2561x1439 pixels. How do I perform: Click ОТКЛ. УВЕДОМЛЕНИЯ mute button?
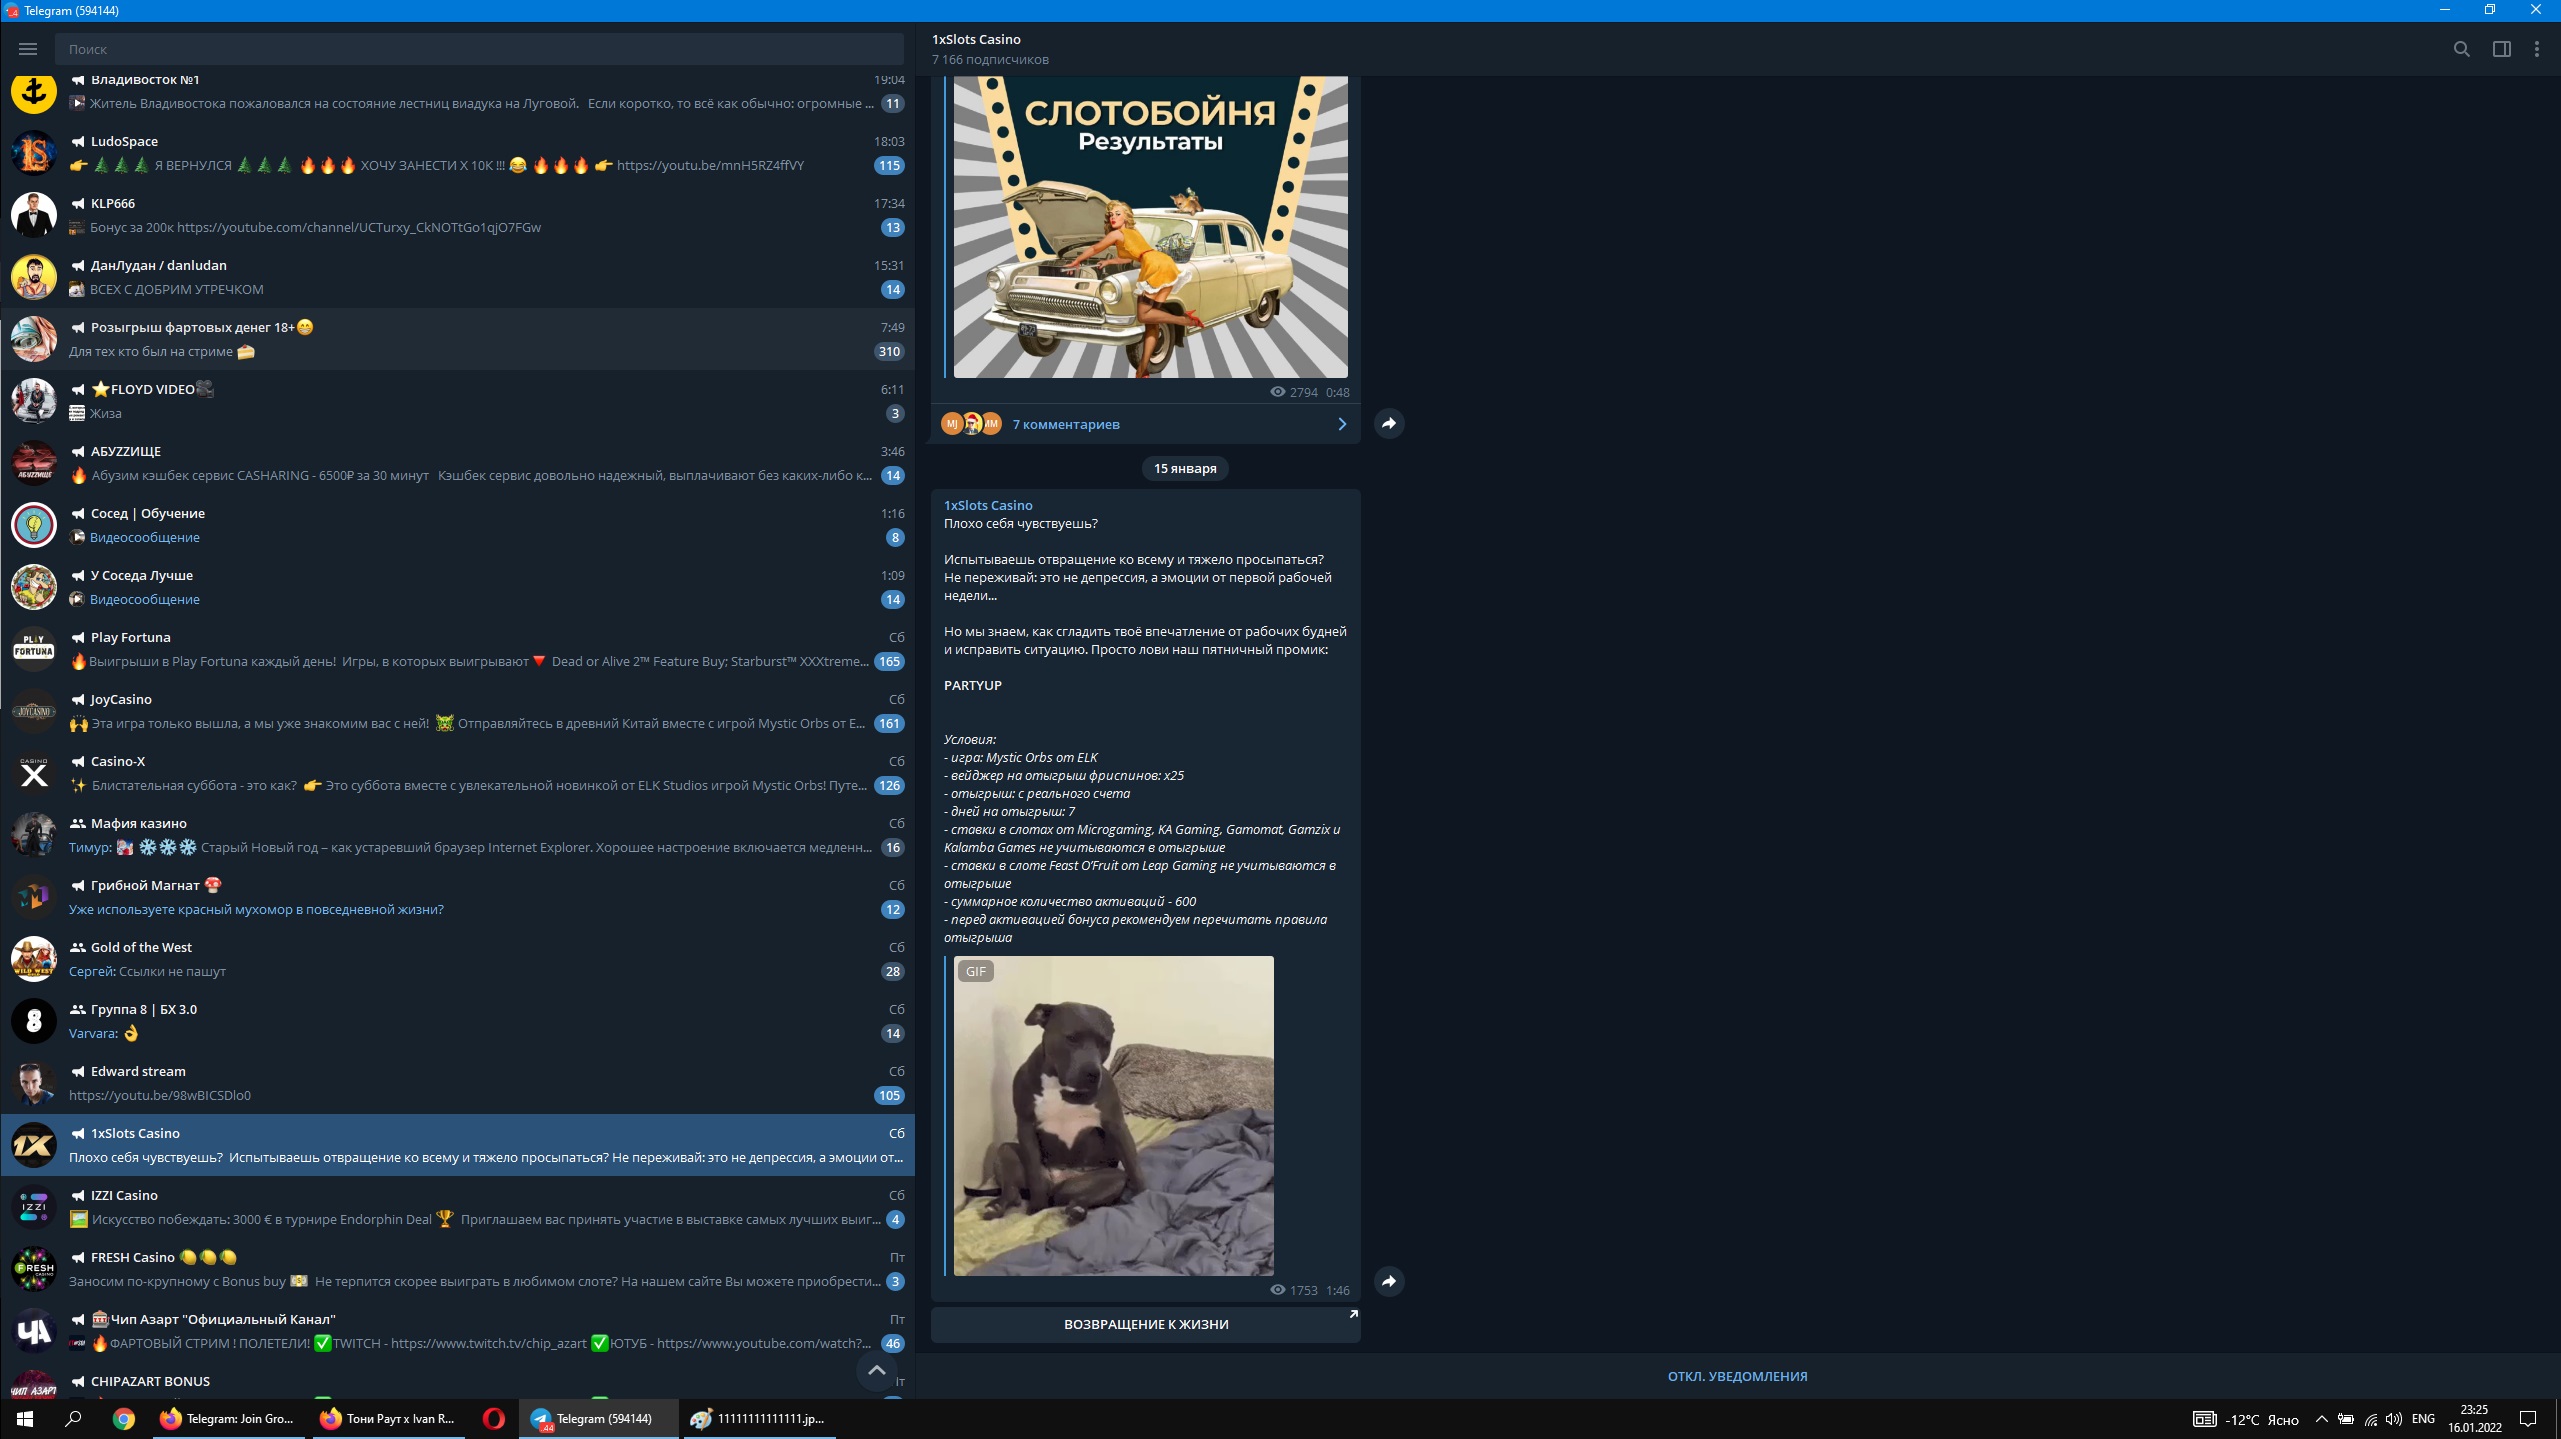[1737, 1376]
